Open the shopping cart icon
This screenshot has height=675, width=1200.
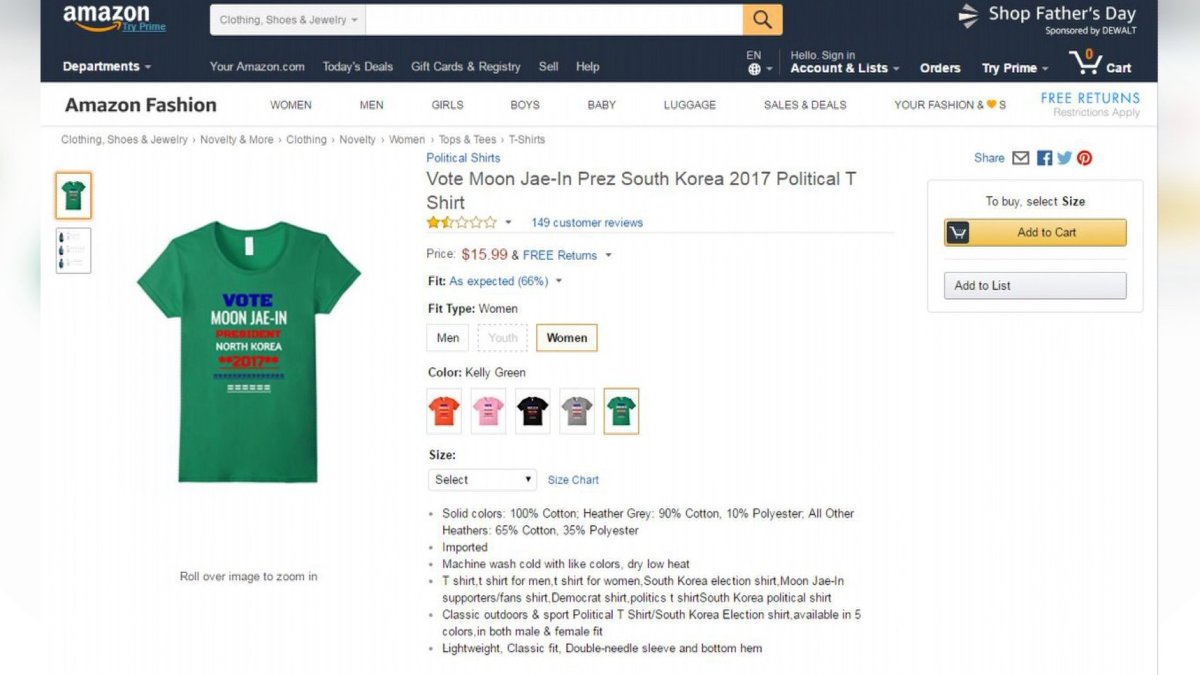[x=1086, y=63]
